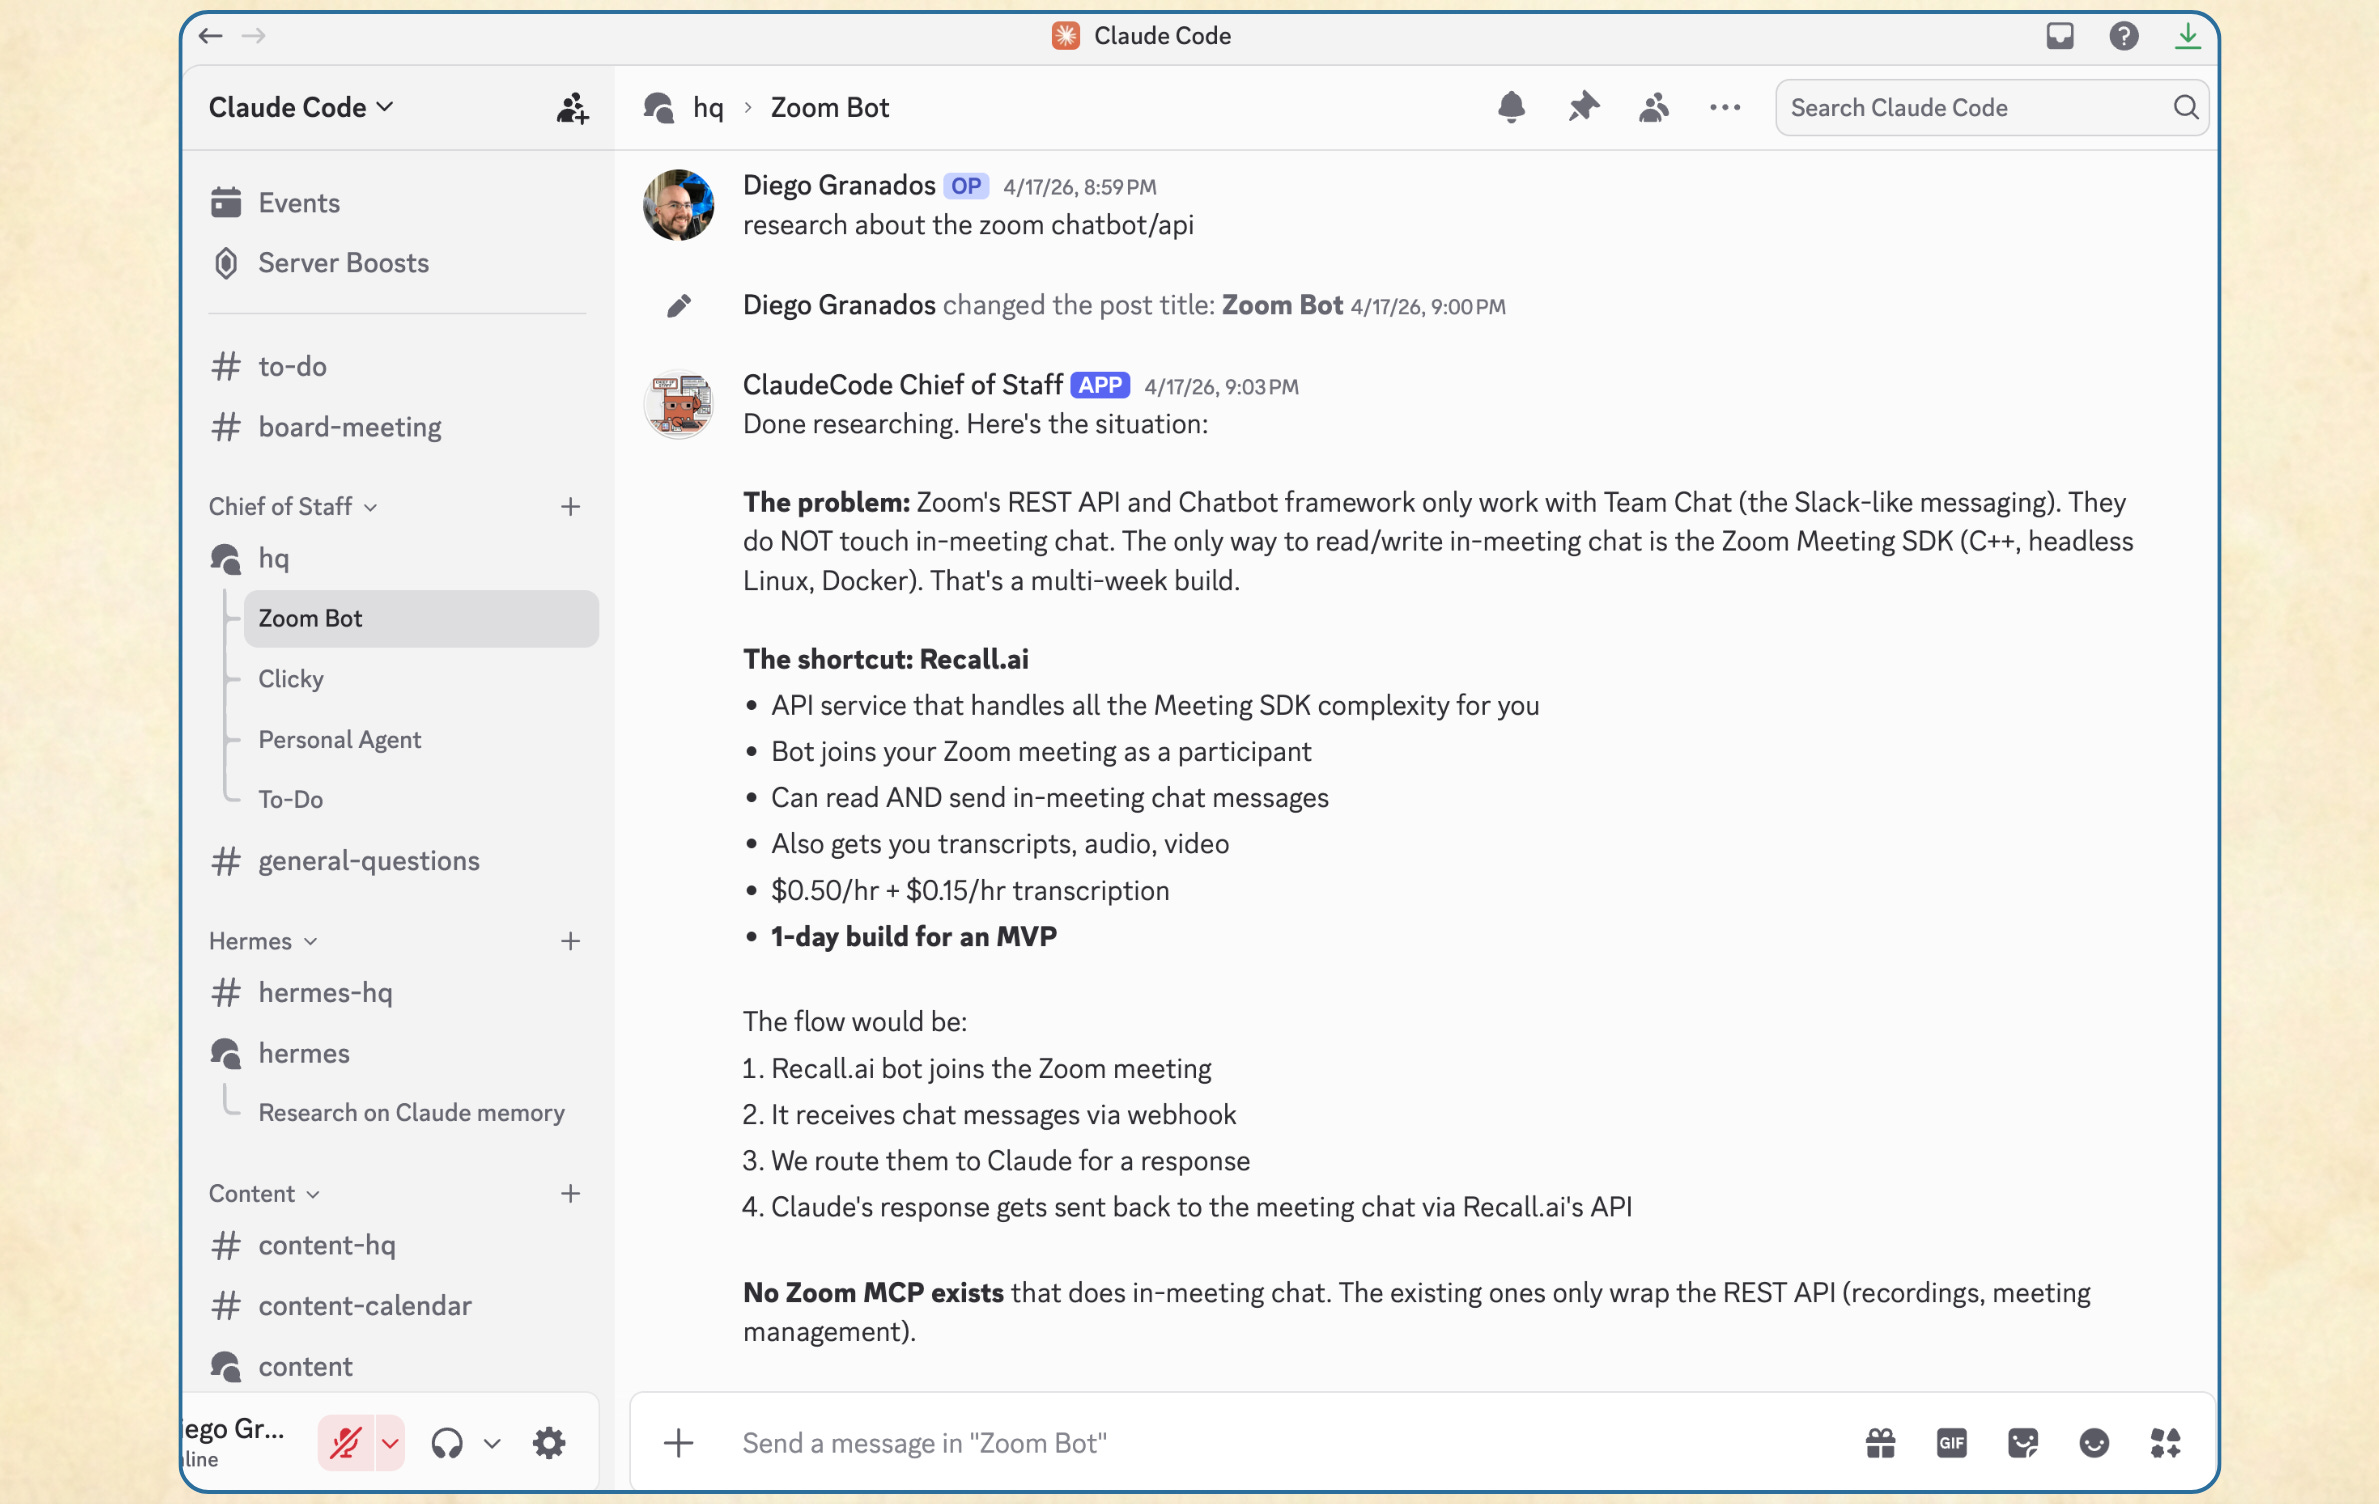The height and width of the screenshot is (1504, 2379).
Task: Open the Personal Agent thread
Action: [x=421, y=739]
